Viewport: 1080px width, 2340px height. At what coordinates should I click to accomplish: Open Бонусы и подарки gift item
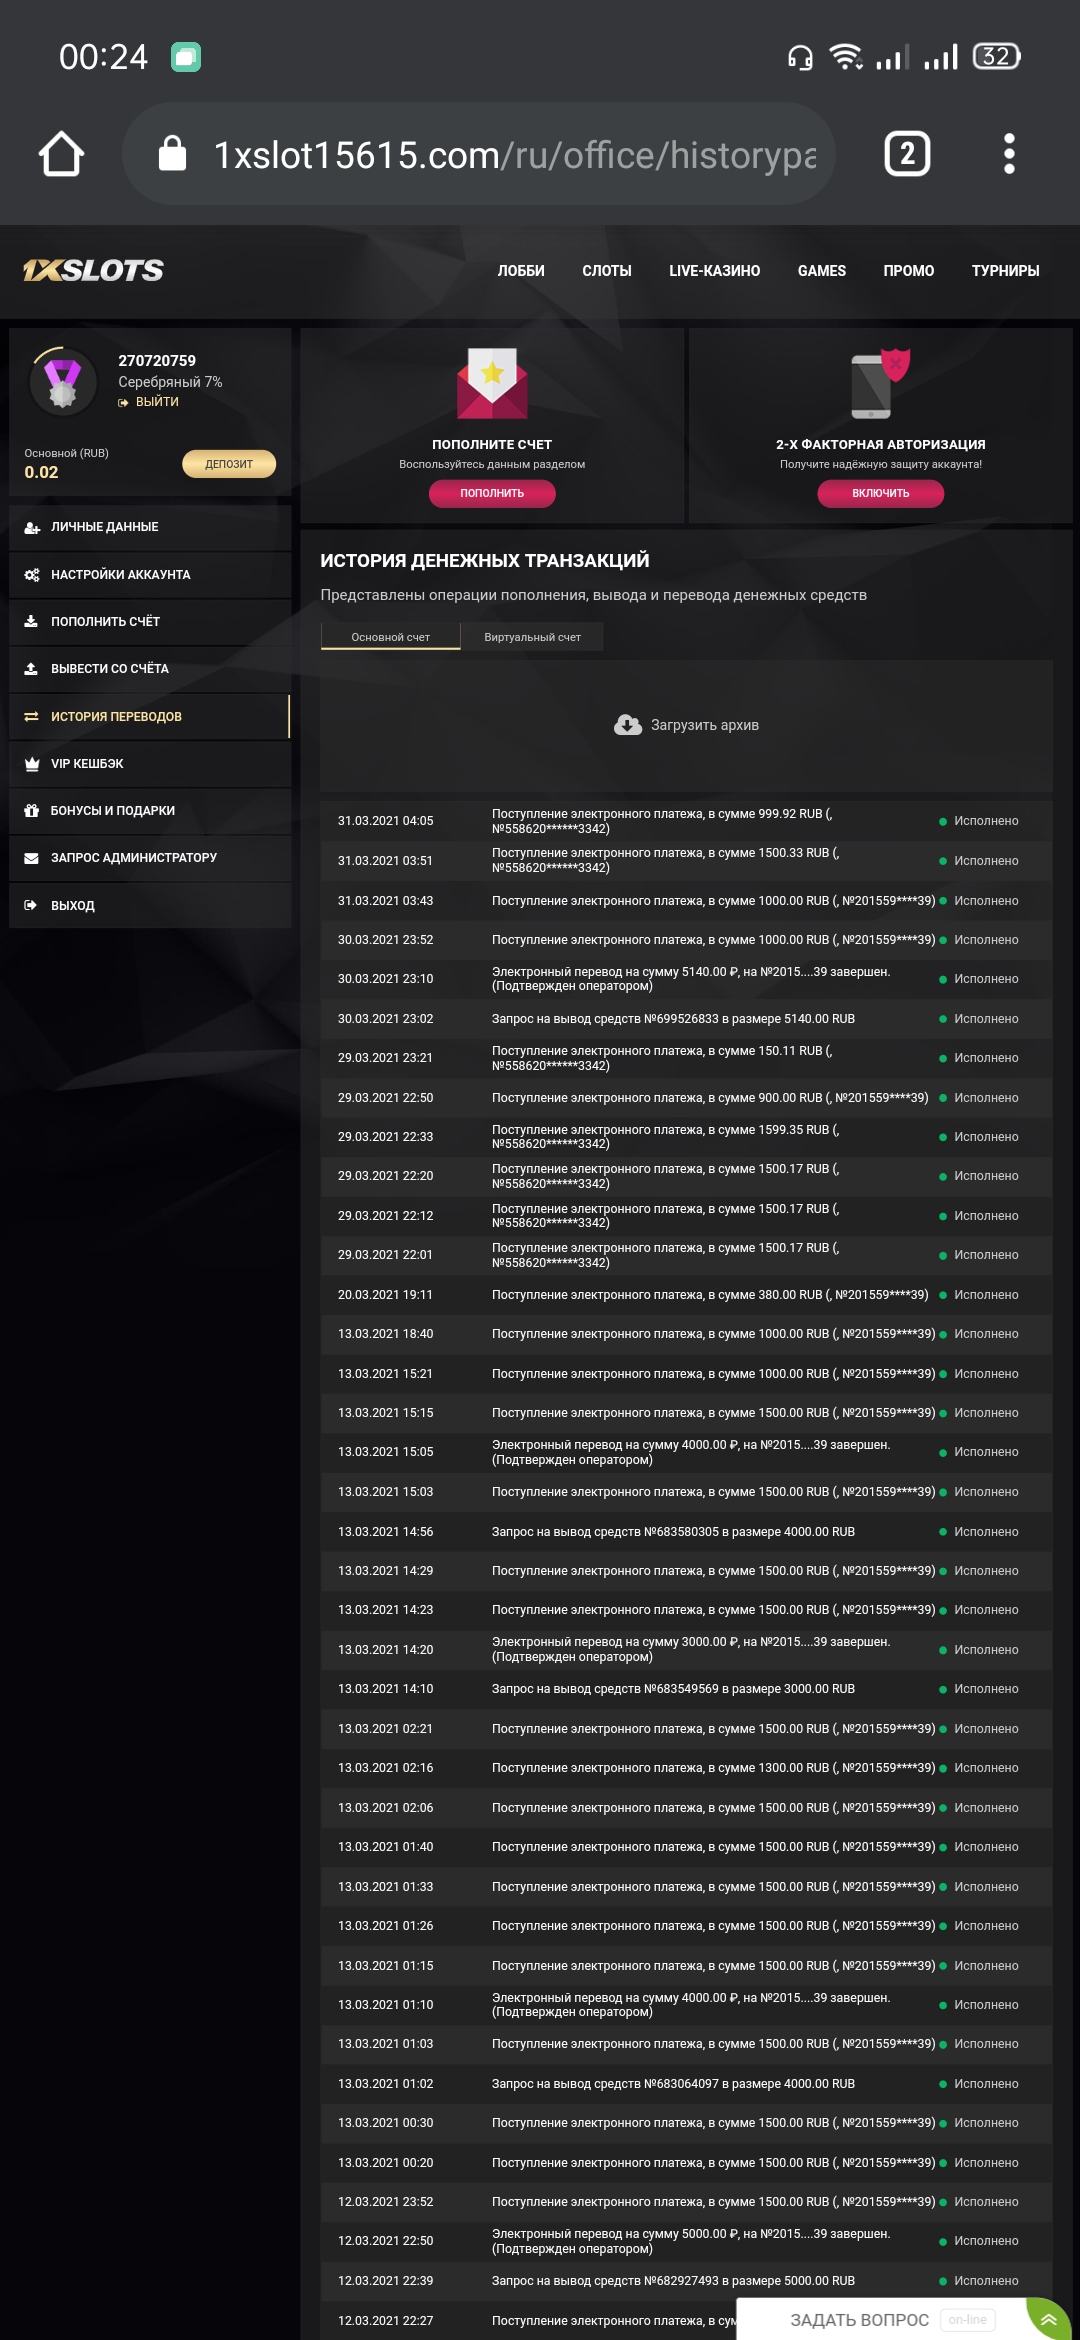[x=112, y=811]
